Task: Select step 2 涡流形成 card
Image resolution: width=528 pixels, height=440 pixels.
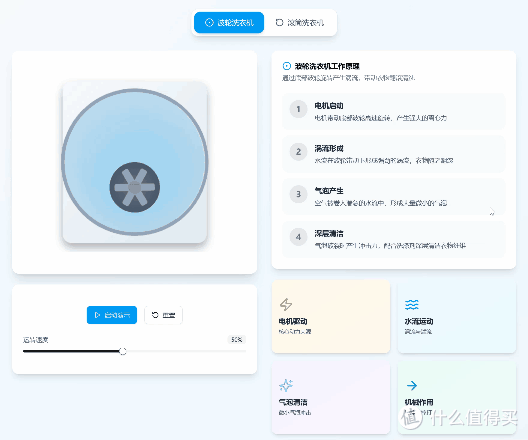Action: point(394,154)
